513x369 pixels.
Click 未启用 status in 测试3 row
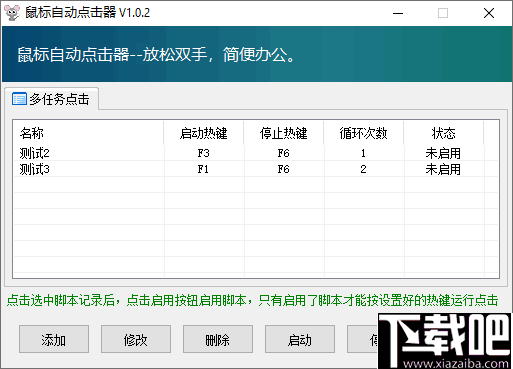pyautogui.click(x=443, y=169)
